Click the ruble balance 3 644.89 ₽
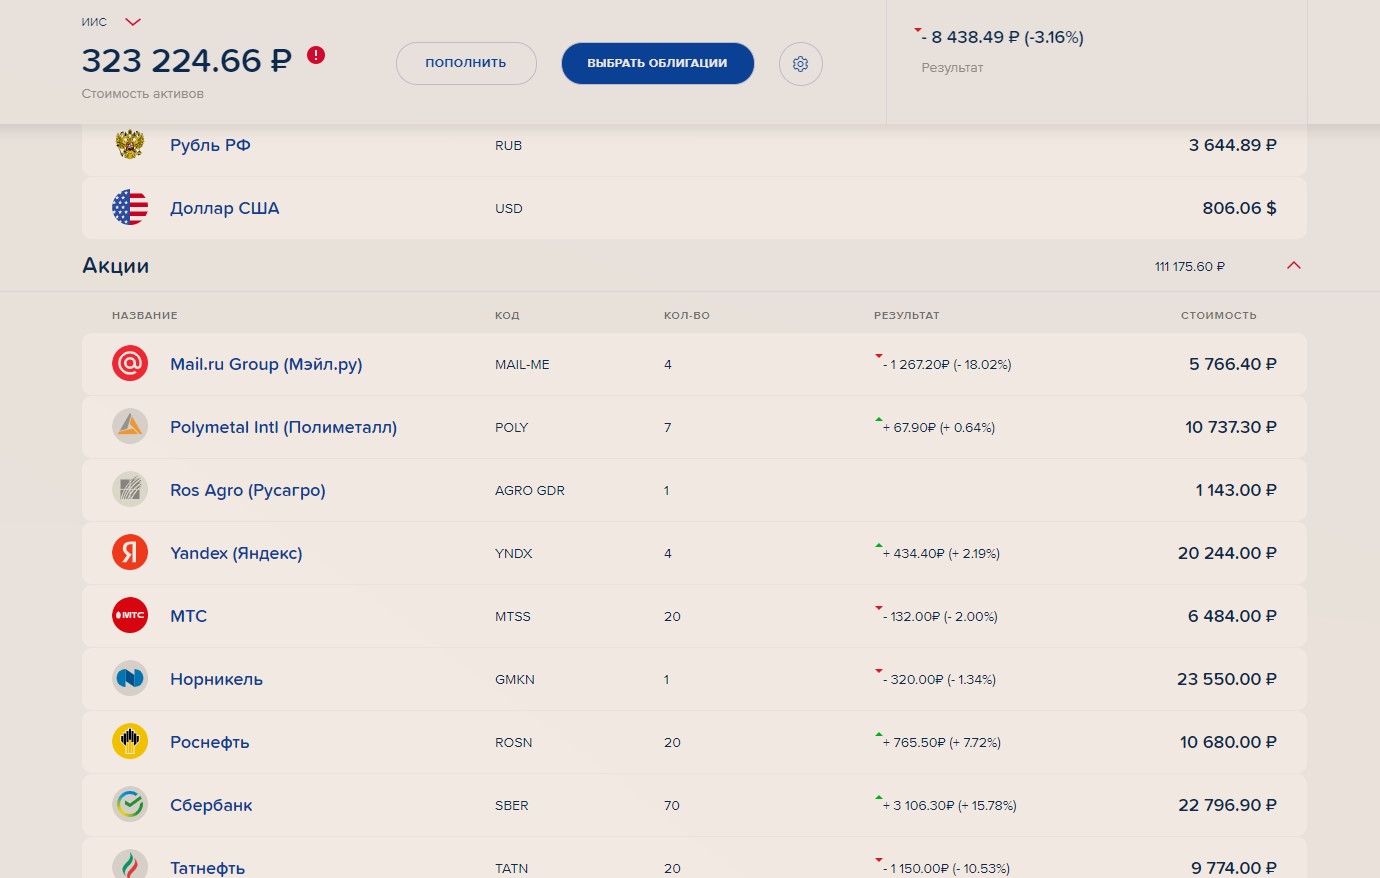 [x=1233, y=145]
